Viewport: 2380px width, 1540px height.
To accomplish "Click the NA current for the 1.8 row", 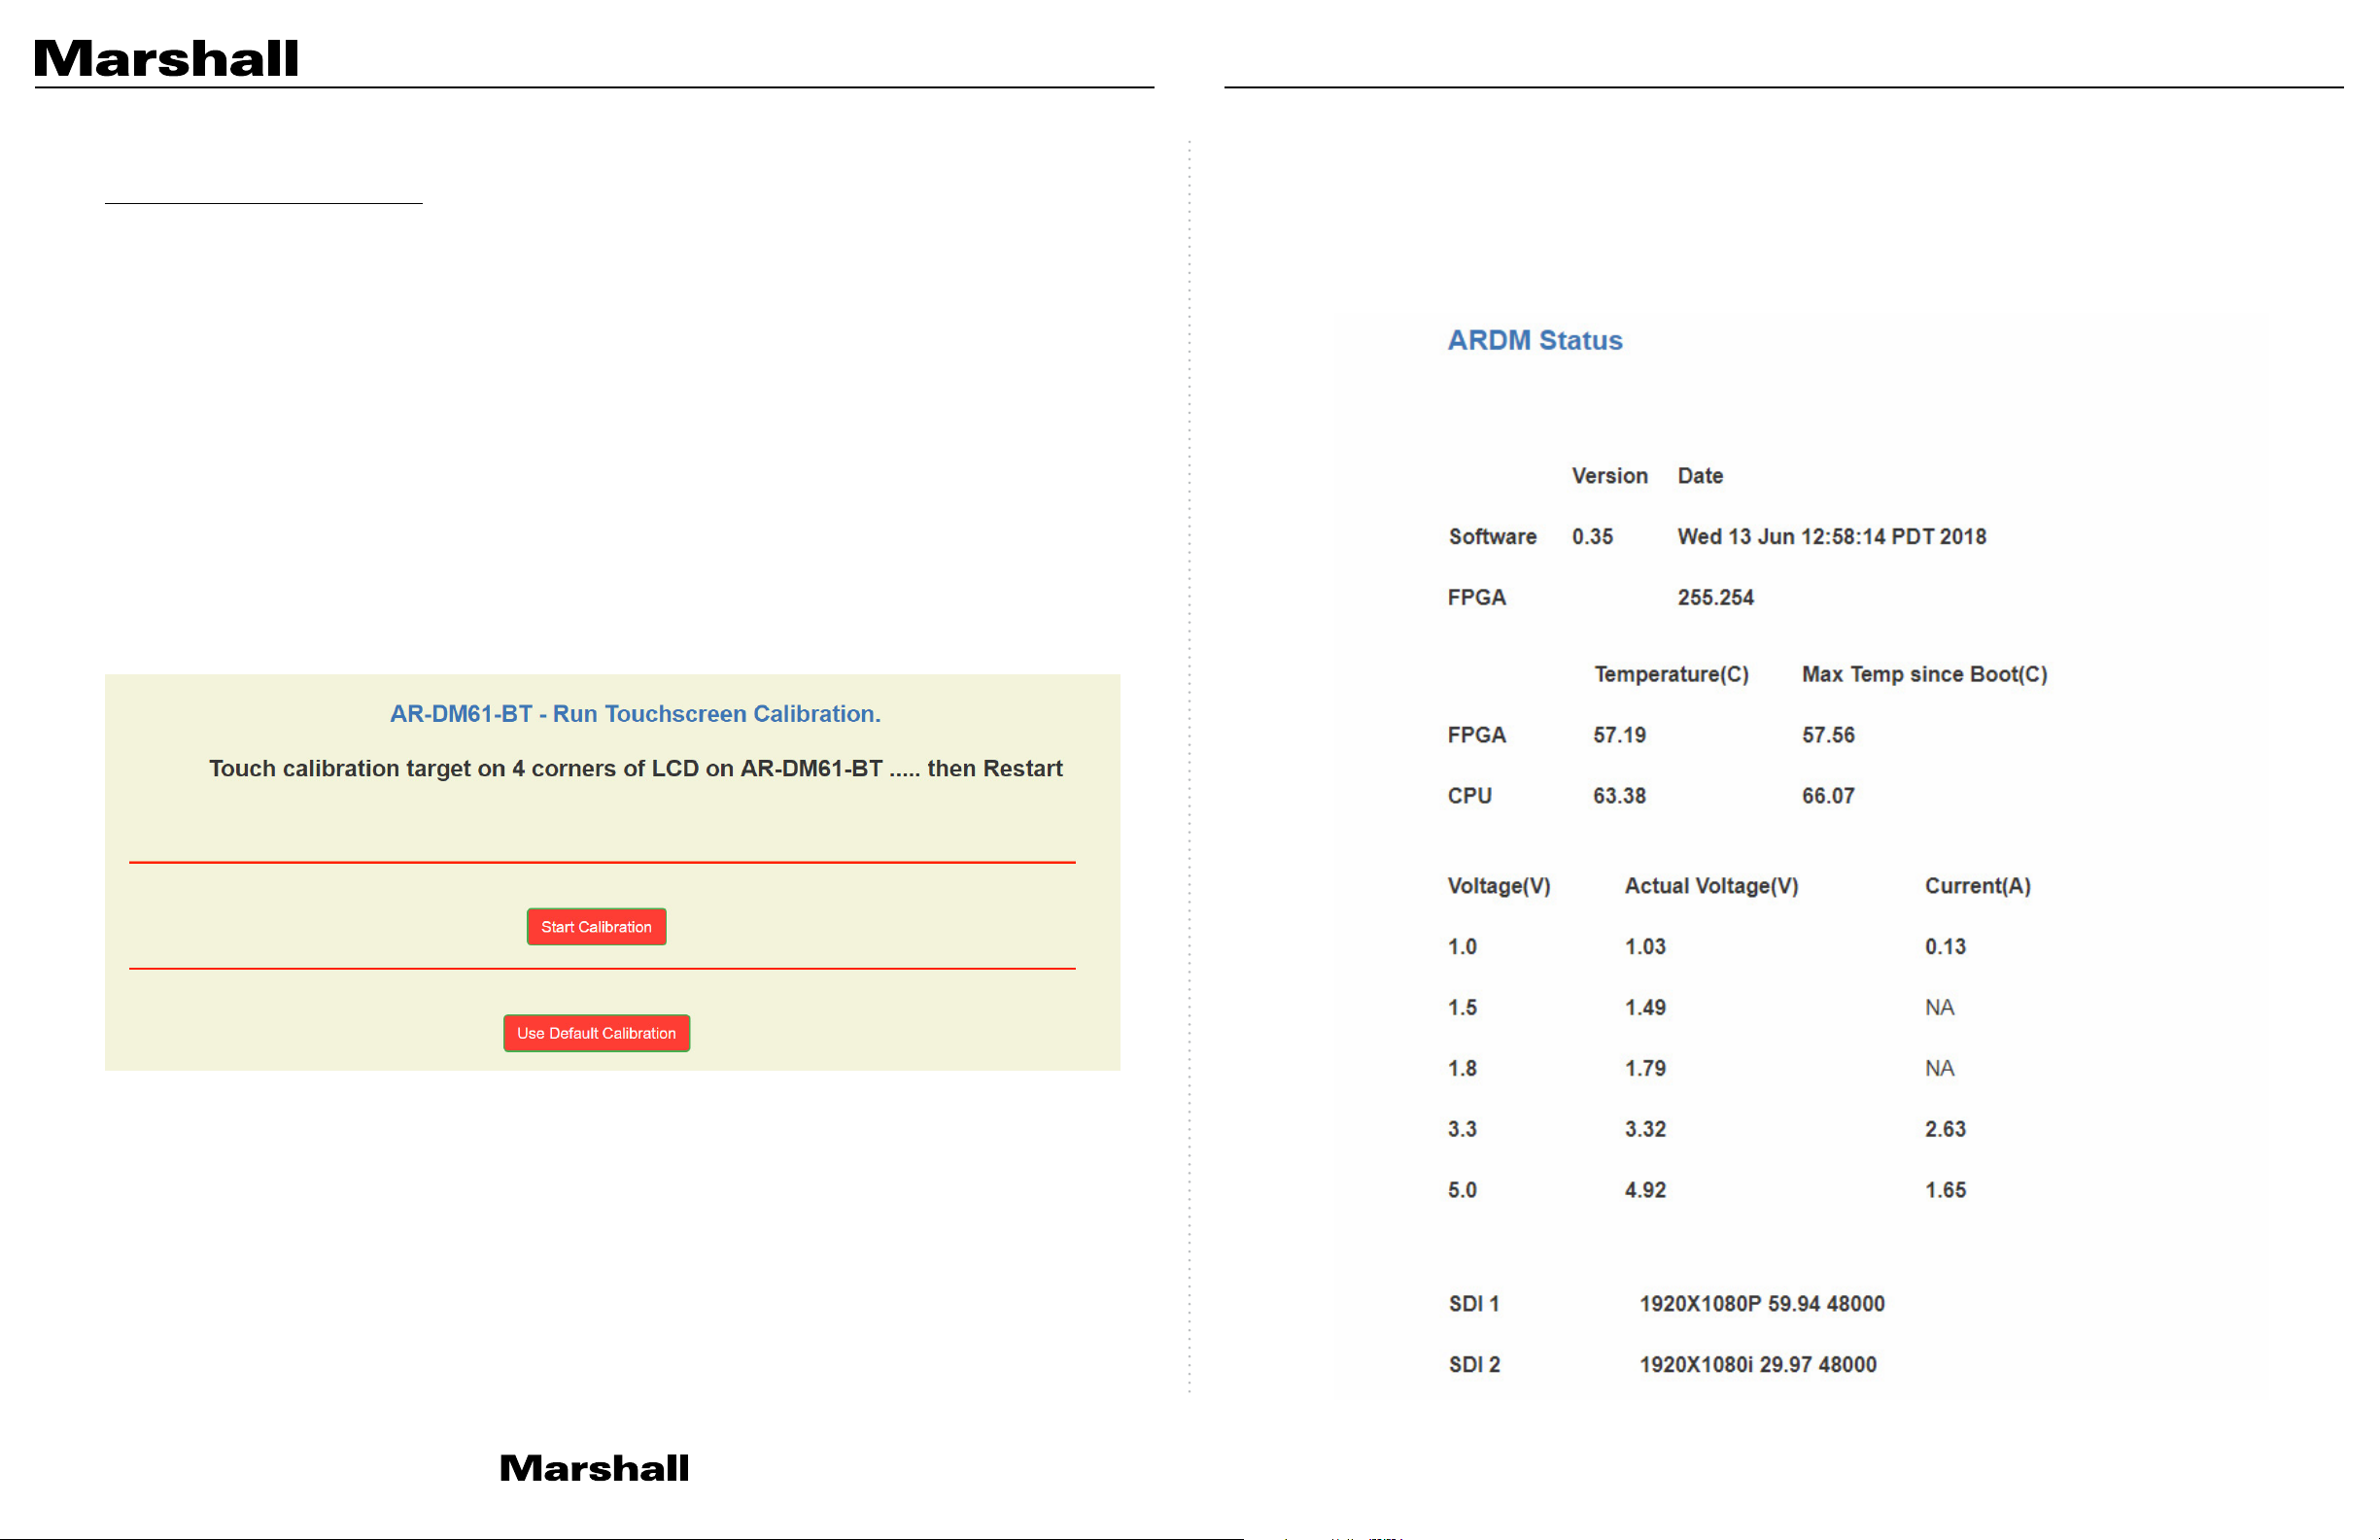I will tap(1939, 1068).
